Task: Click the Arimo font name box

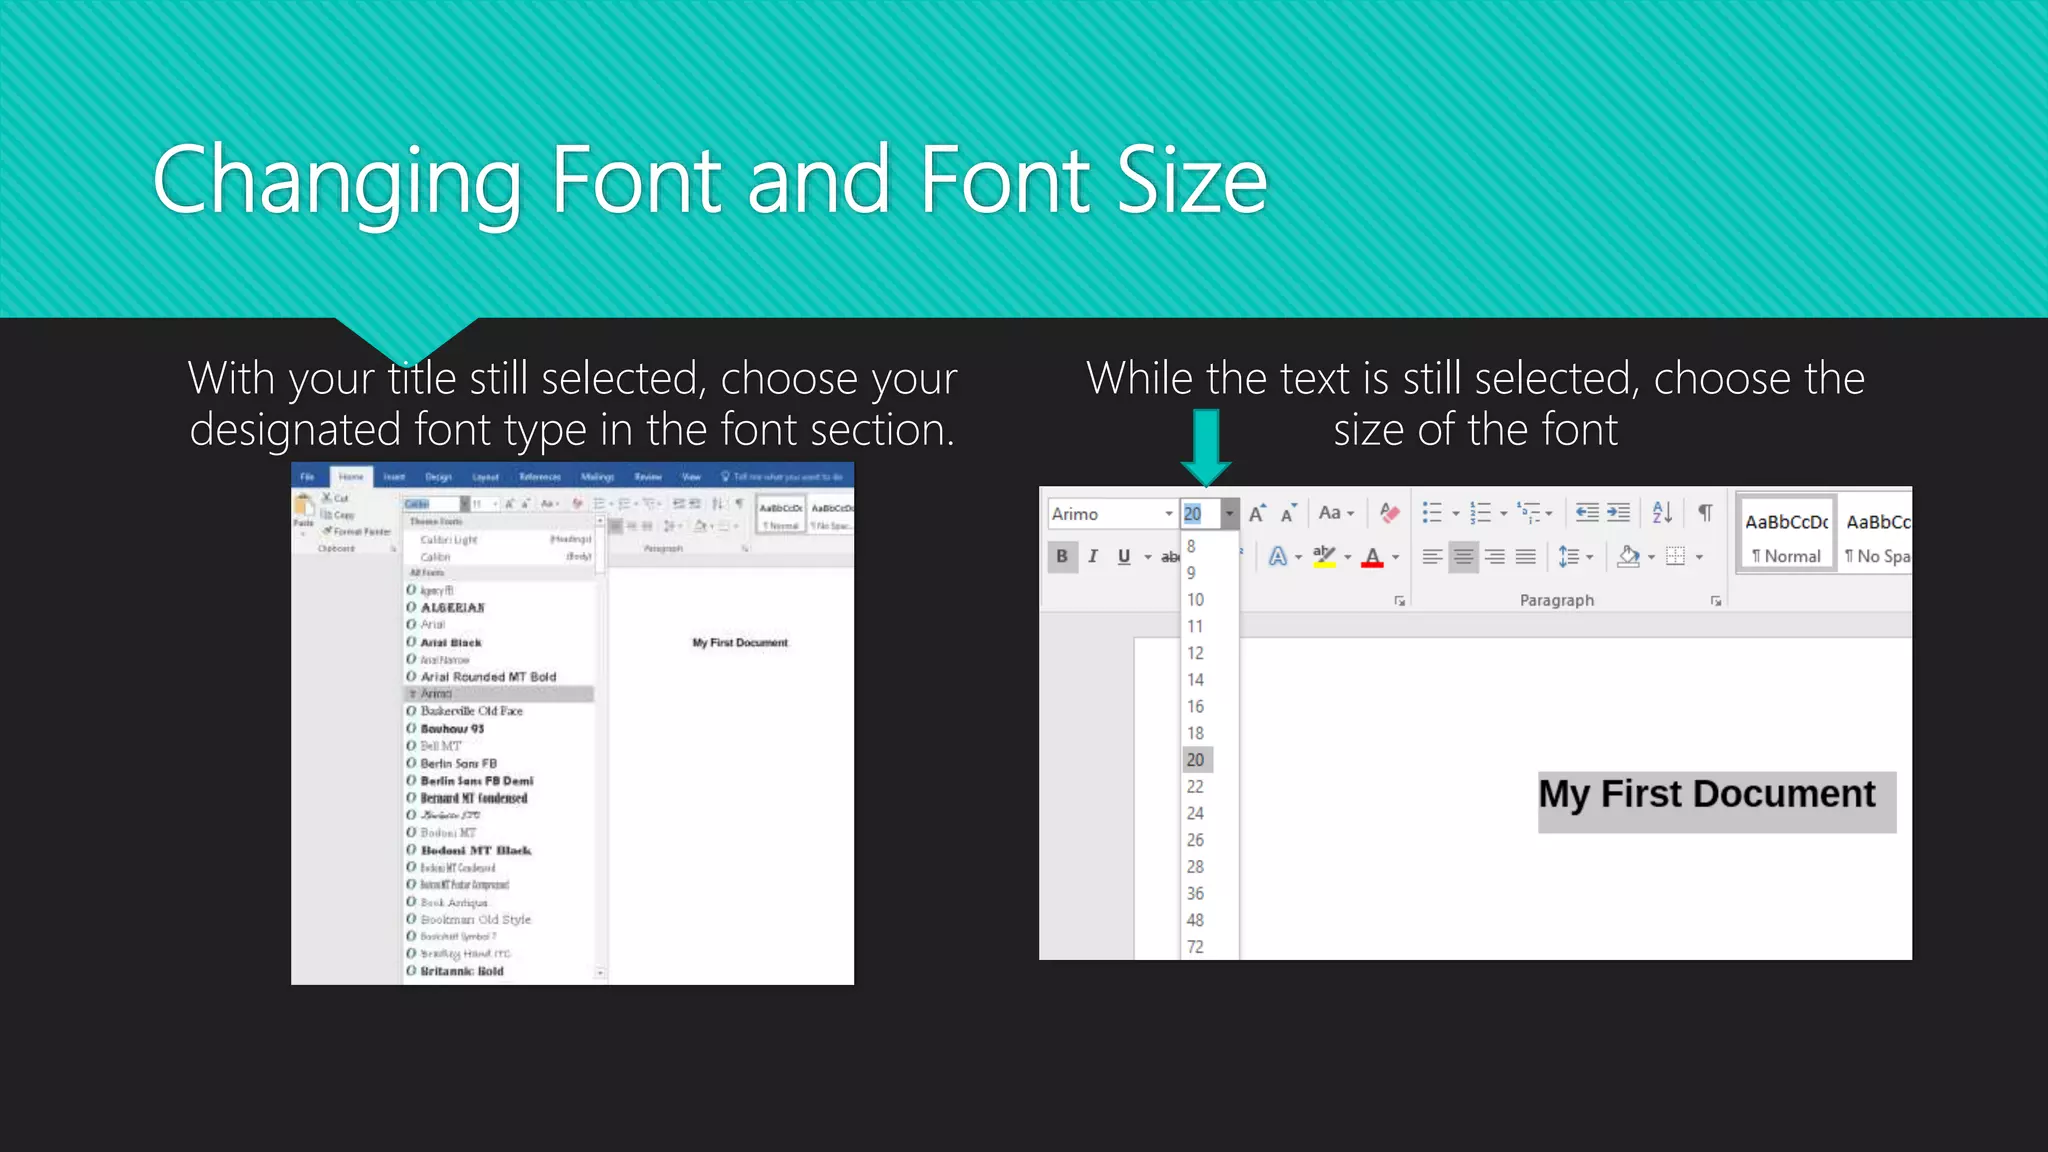Action: tap(1104, 514)
